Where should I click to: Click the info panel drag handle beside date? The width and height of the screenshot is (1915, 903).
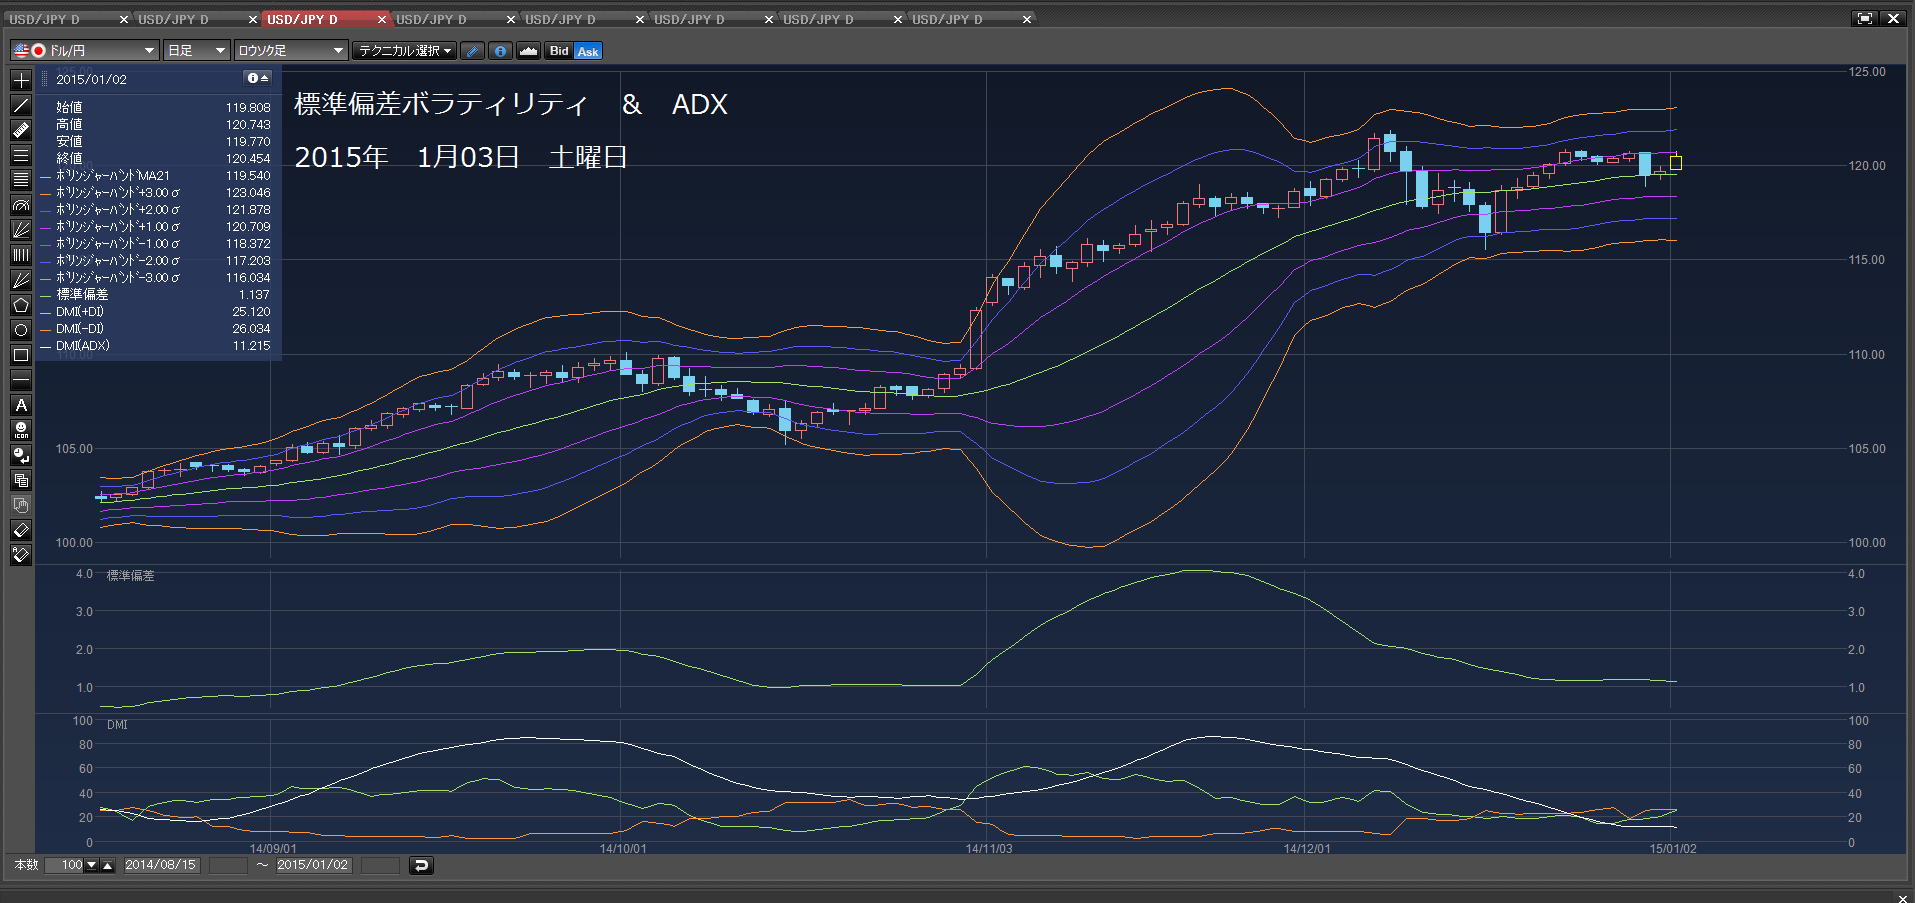click(x=45, y=78)
